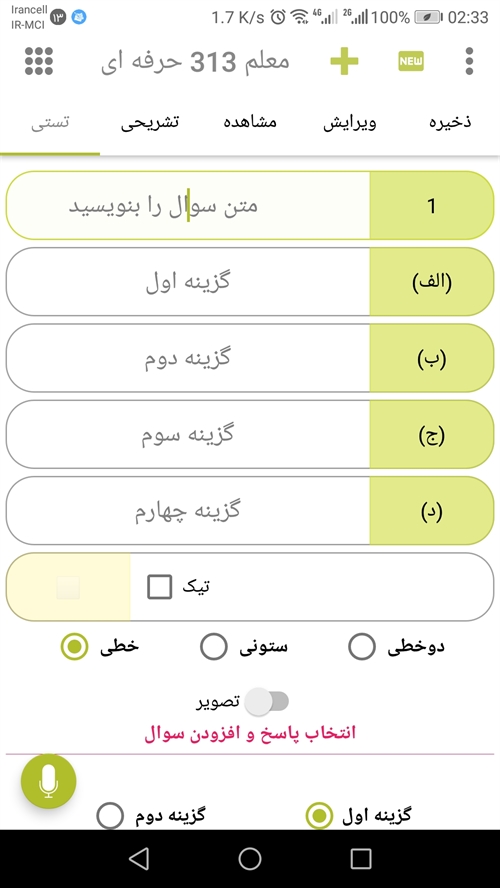Tap the NEW badge icon
Image resolution: width=500 pixels, height=888 pixels.
(411, 61)
